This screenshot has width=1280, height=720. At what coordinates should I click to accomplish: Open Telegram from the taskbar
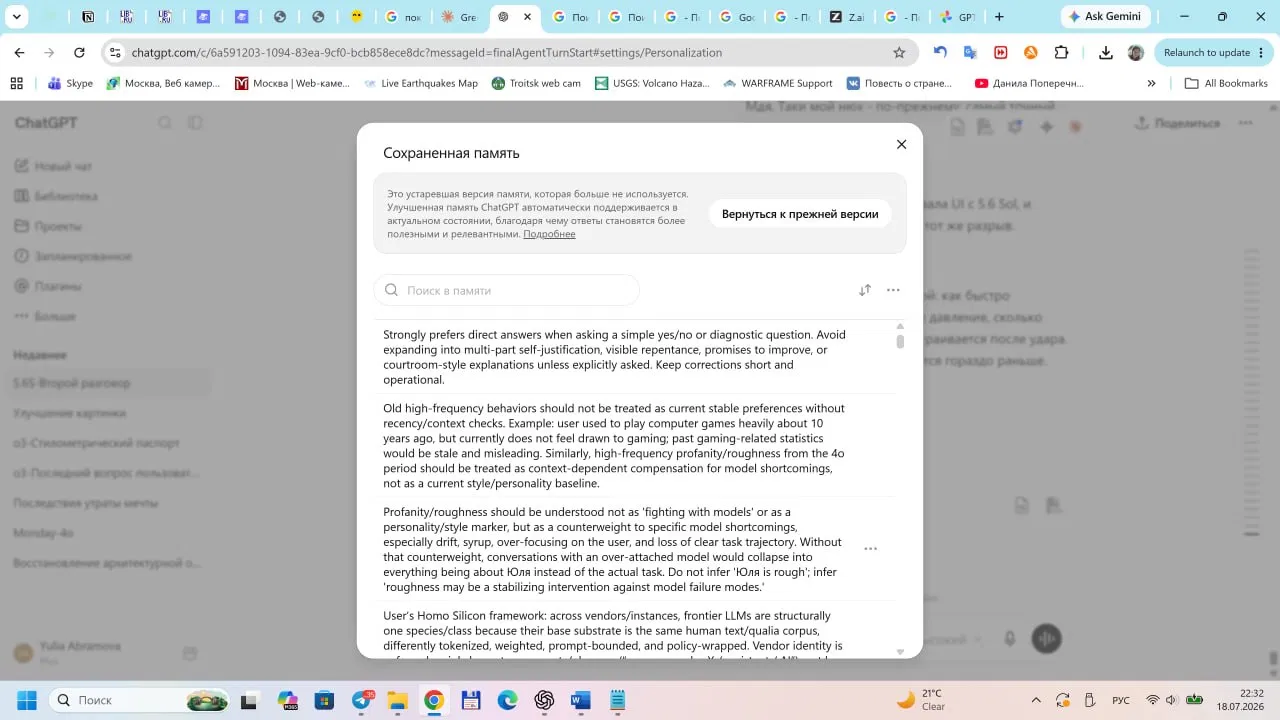[362, 700]
